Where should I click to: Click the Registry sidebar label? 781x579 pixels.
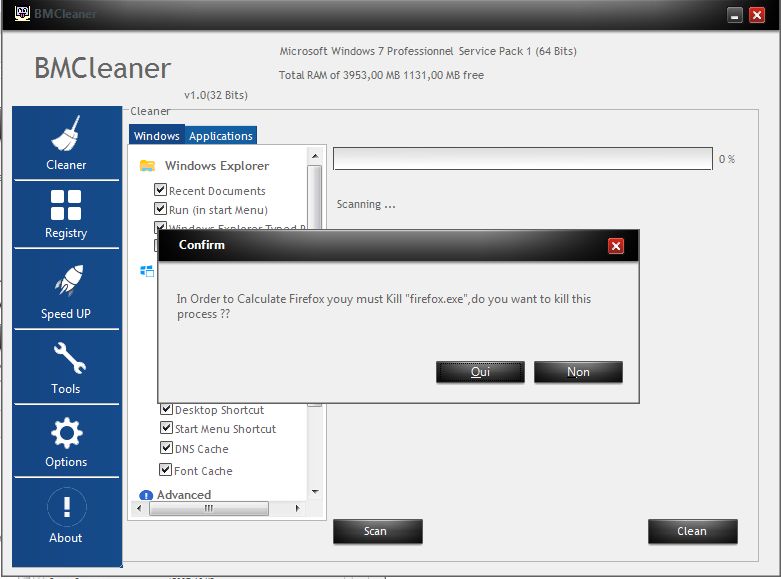66,233
